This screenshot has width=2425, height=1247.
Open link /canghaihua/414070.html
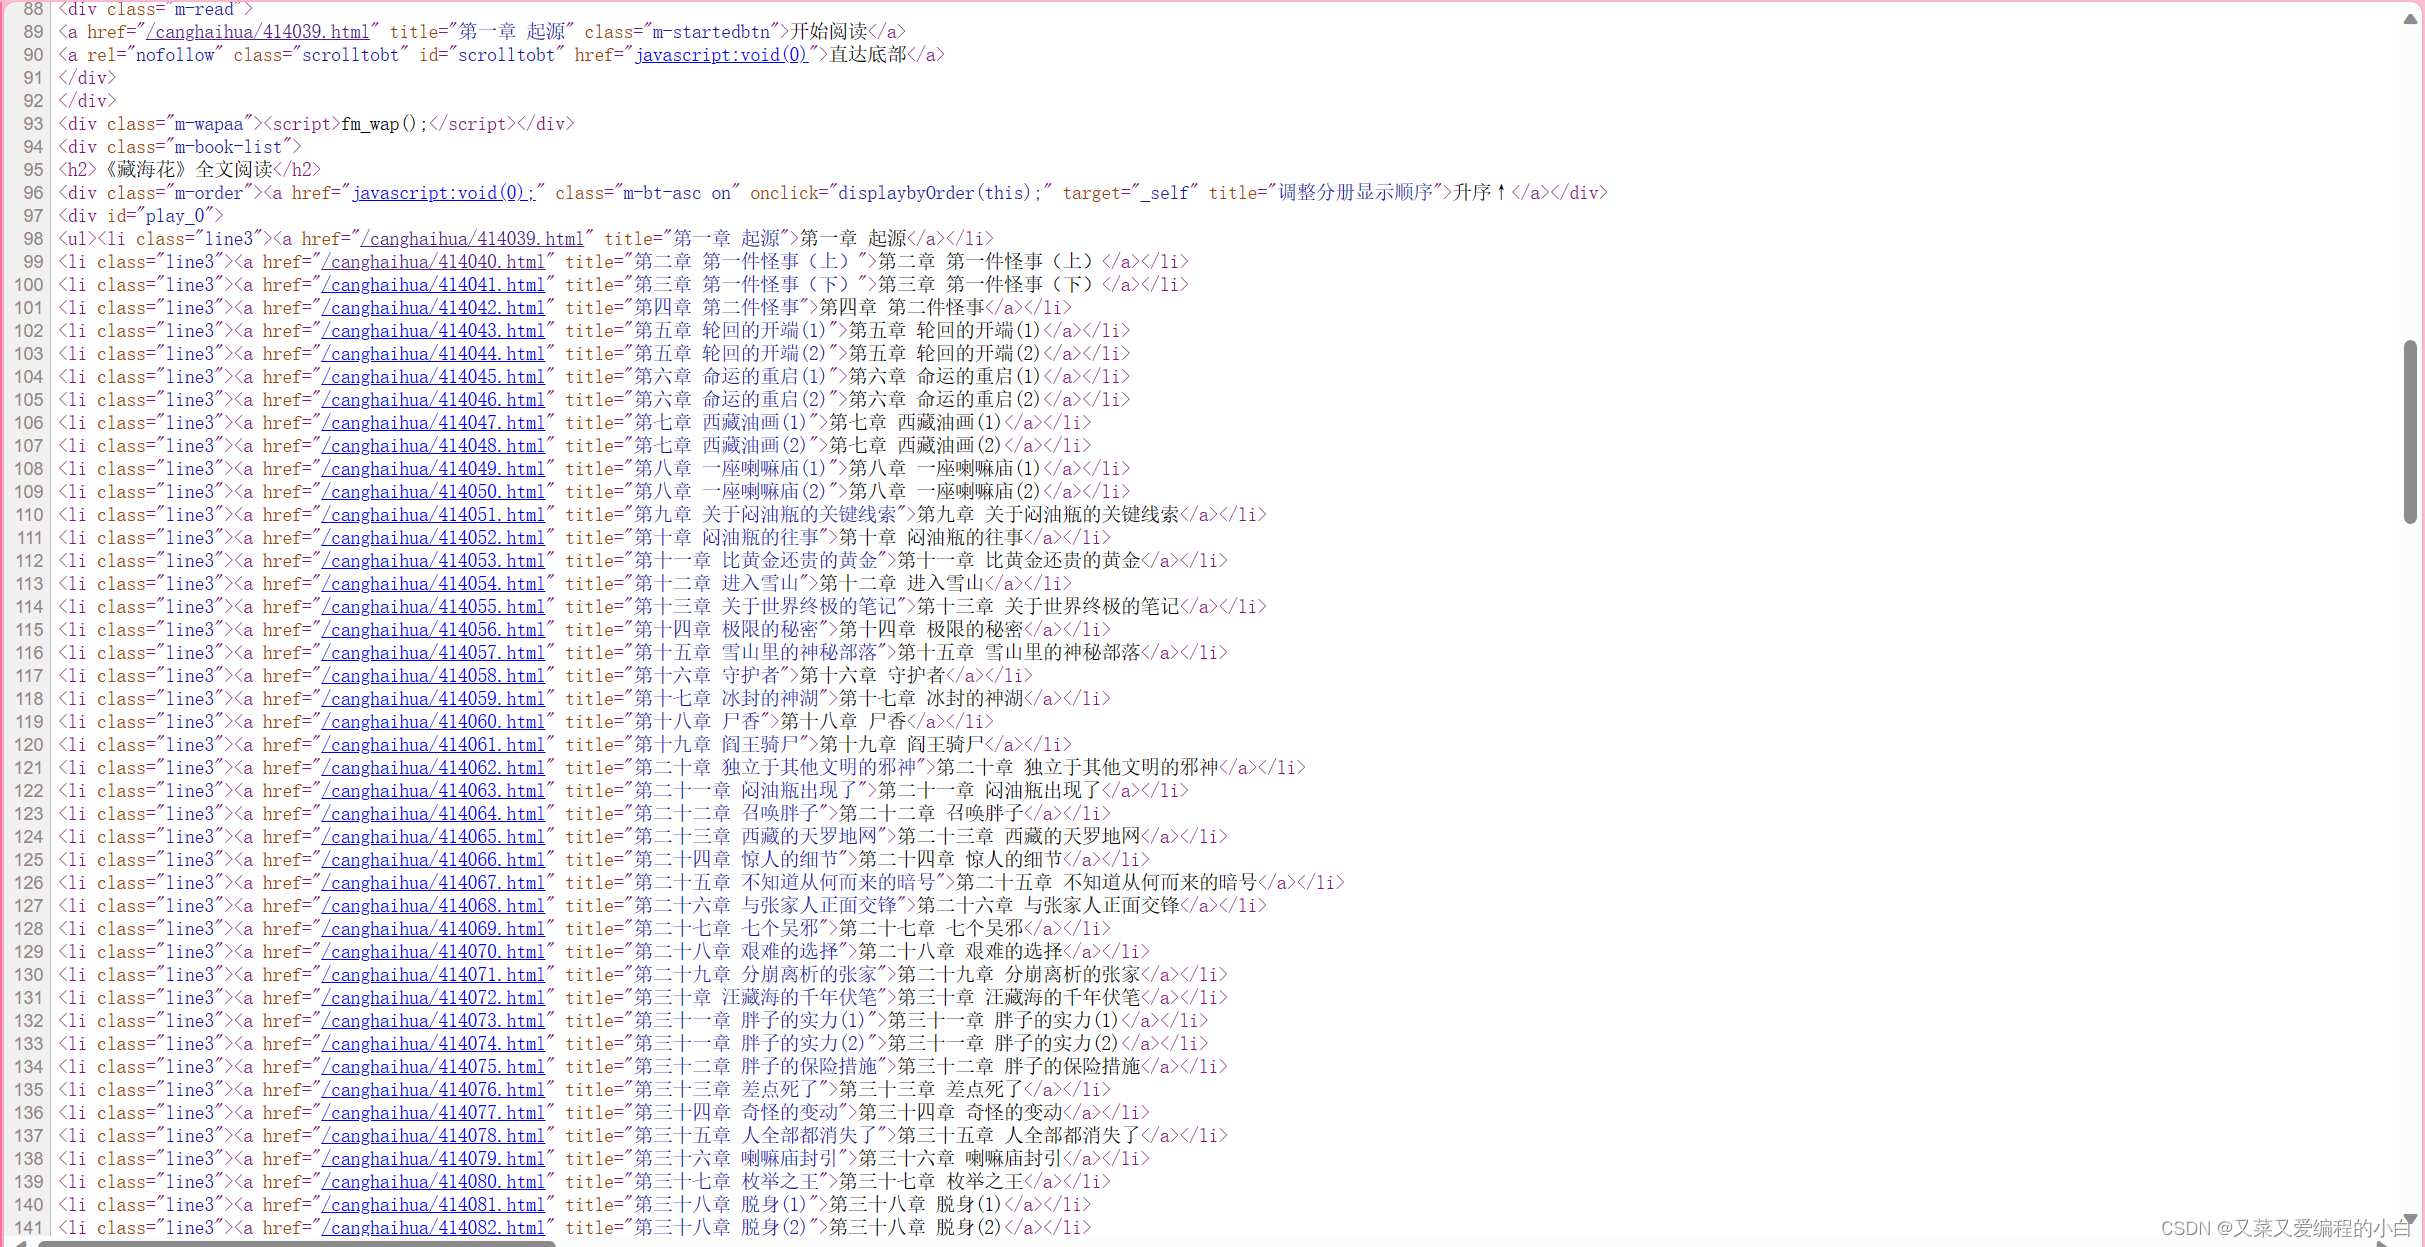click(x=433, y=952)
